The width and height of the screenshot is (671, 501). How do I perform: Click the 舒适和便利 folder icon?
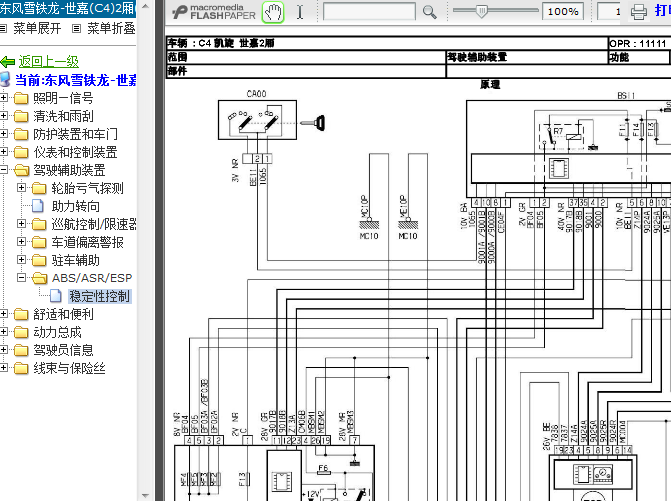click(21, 314)
